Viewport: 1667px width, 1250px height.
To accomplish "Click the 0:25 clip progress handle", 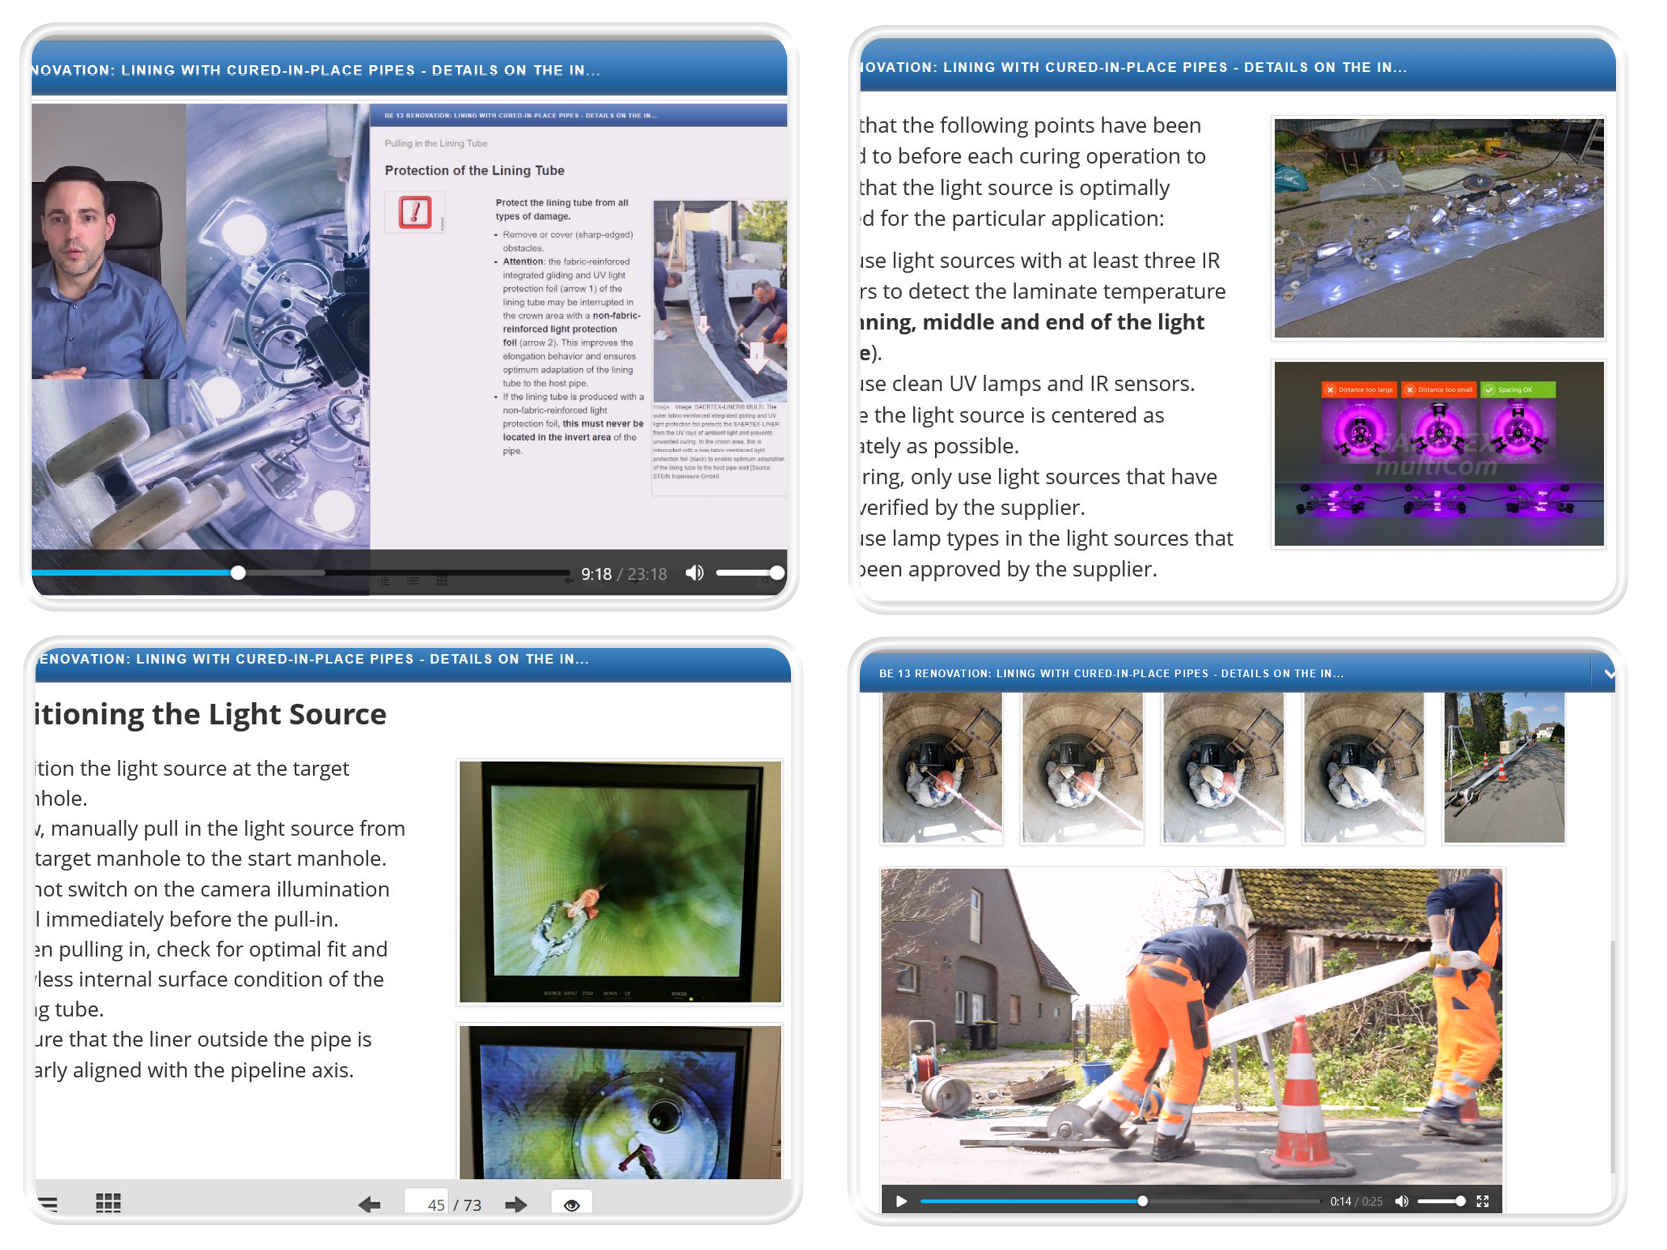I will (1143, 1201).
